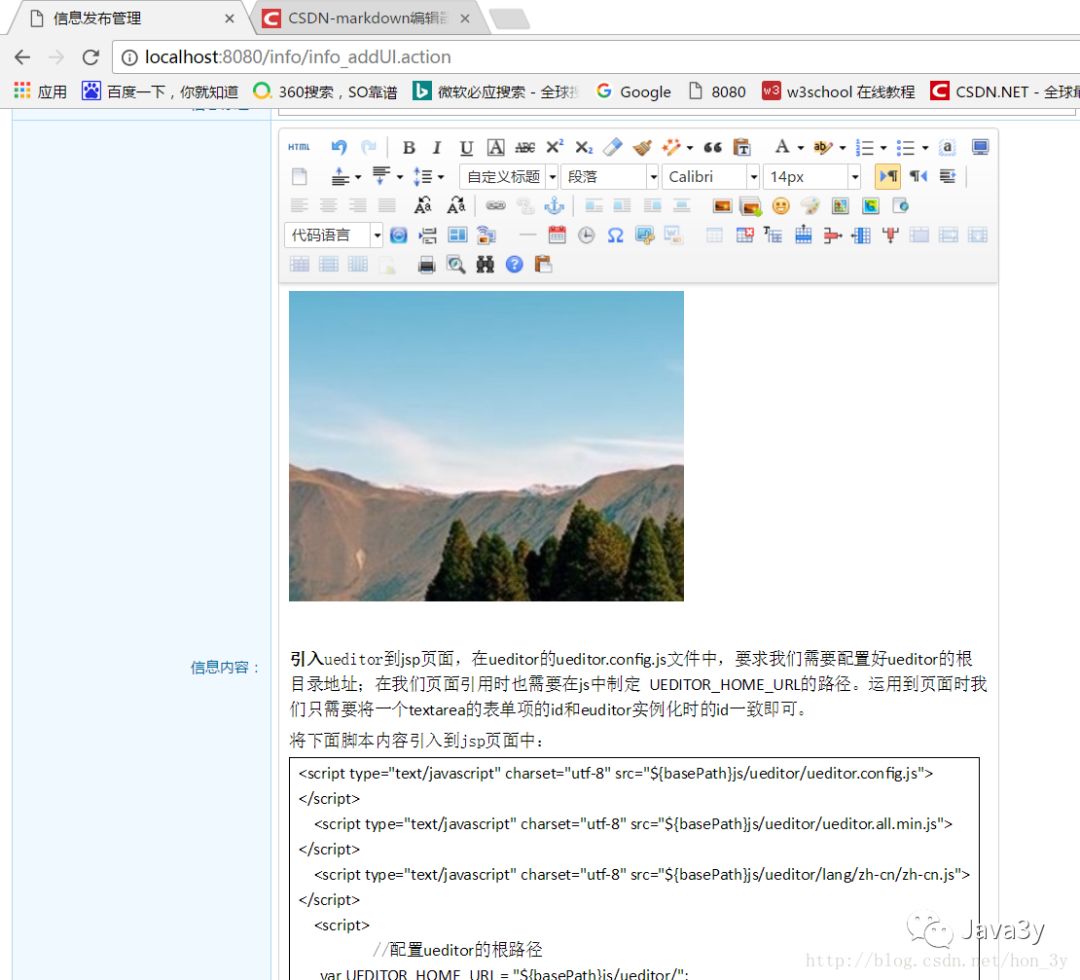Toggle italic formatting
The image size is (1080, 980).
coord(437,147)
